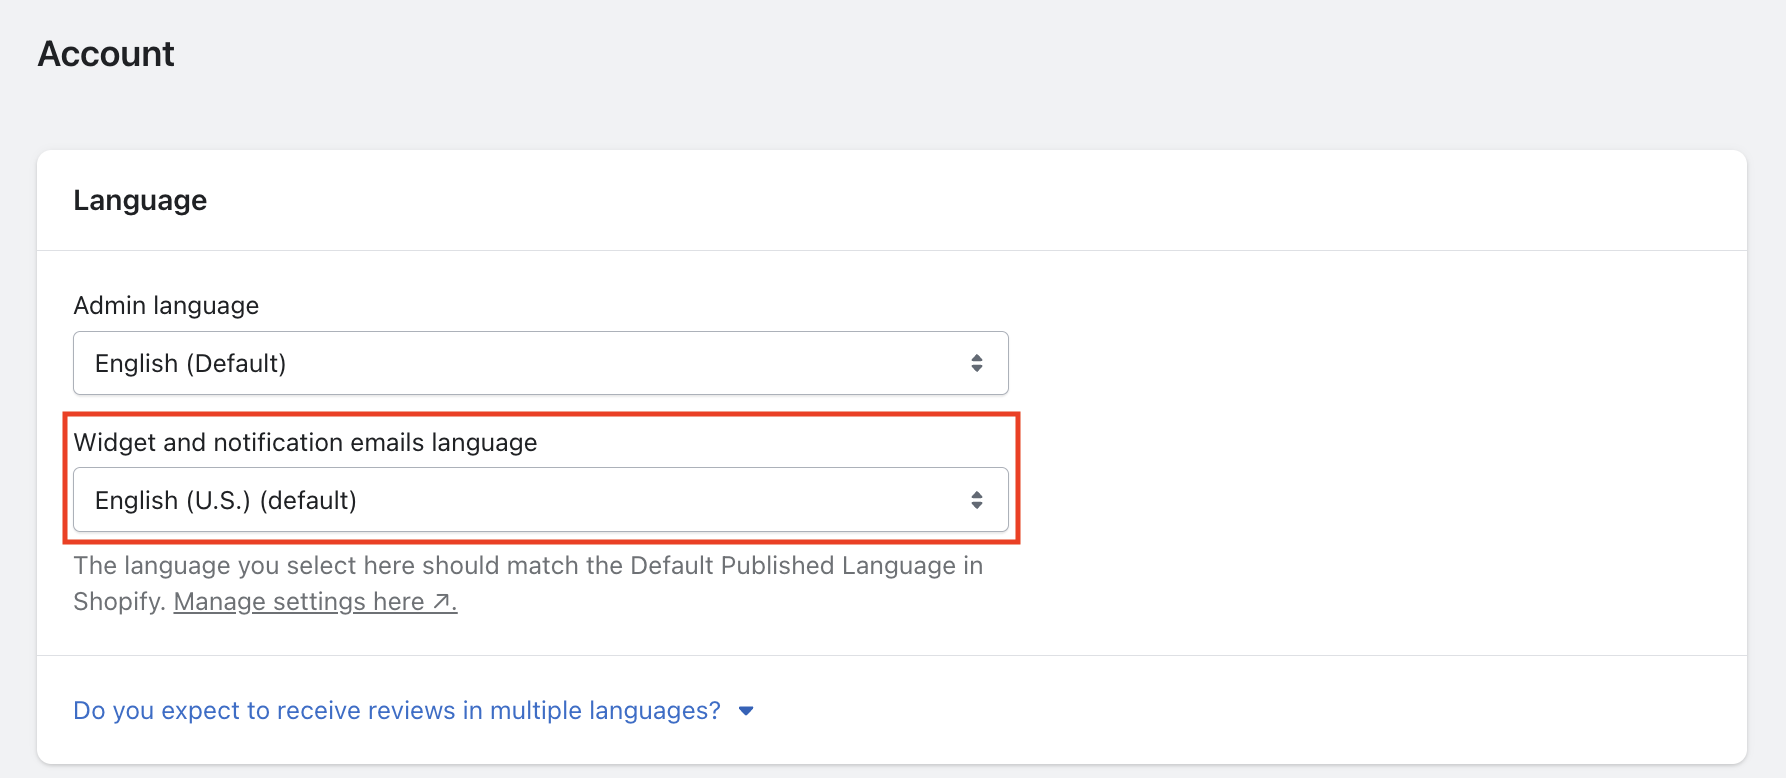This screenshot has height=778, width=1786.
Task: Select the English (U.S.) (default) value text
Action: pyautogui.click(x=225, y=501)
